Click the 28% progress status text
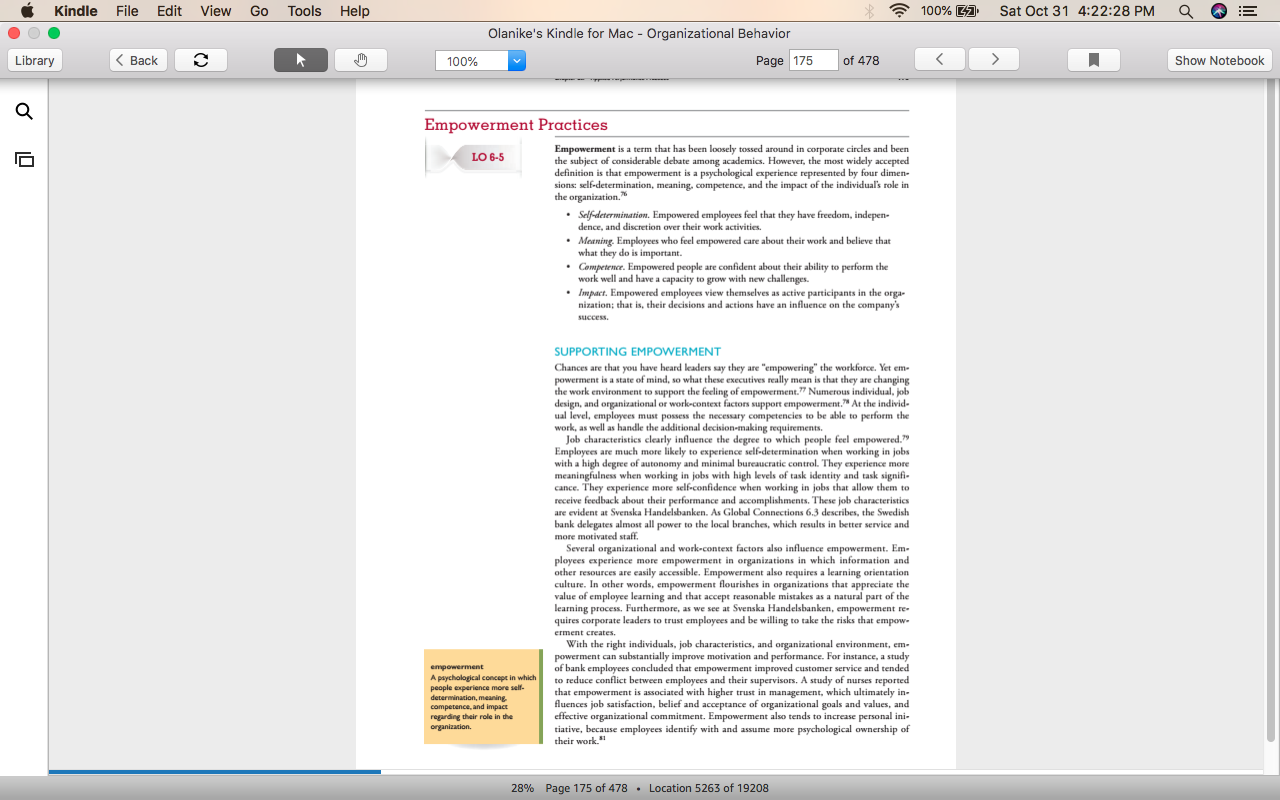1280x800 pixels. point(522,788)
